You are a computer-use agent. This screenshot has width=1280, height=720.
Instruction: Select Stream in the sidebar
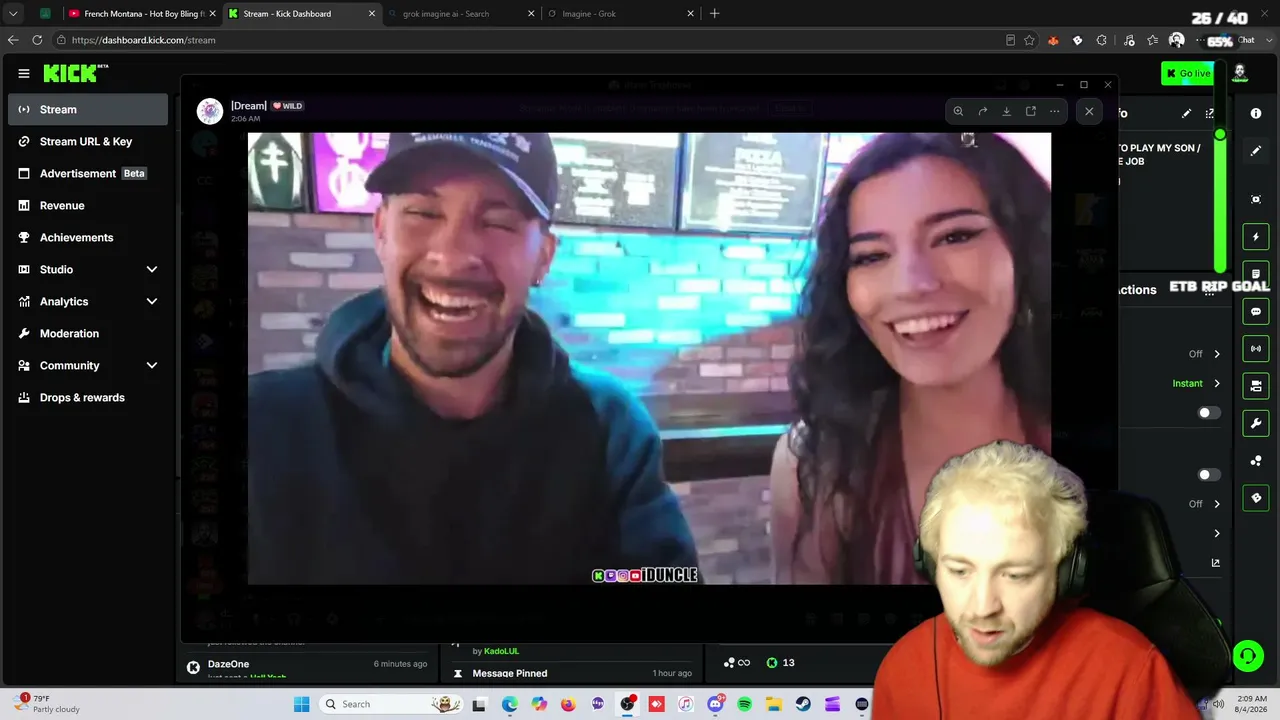tap(88, 109)
